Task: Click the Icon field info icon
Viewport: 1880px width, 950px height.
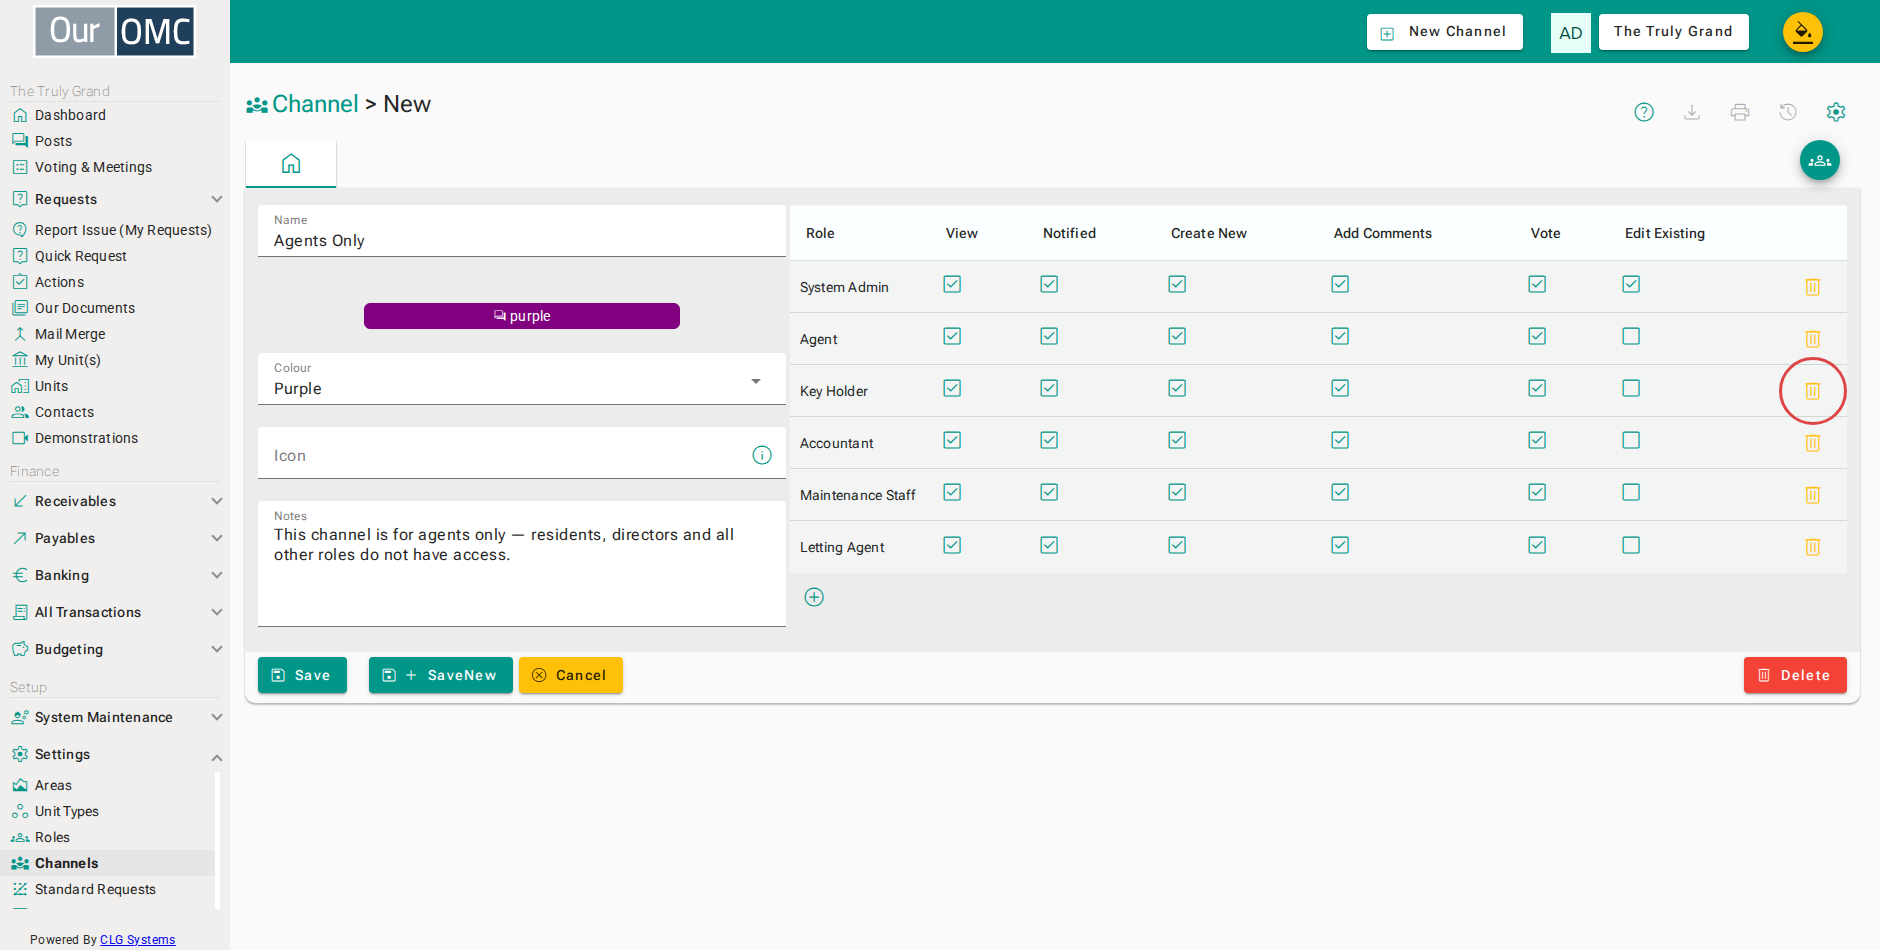Action: point(762,455)
